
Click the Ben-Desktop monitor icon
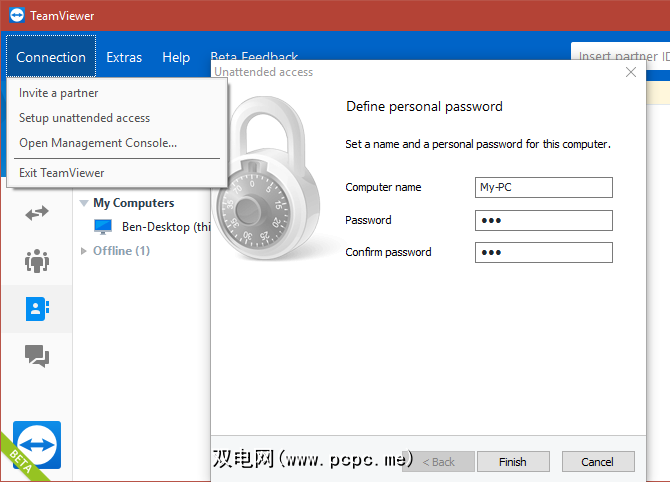click(104, 227)
